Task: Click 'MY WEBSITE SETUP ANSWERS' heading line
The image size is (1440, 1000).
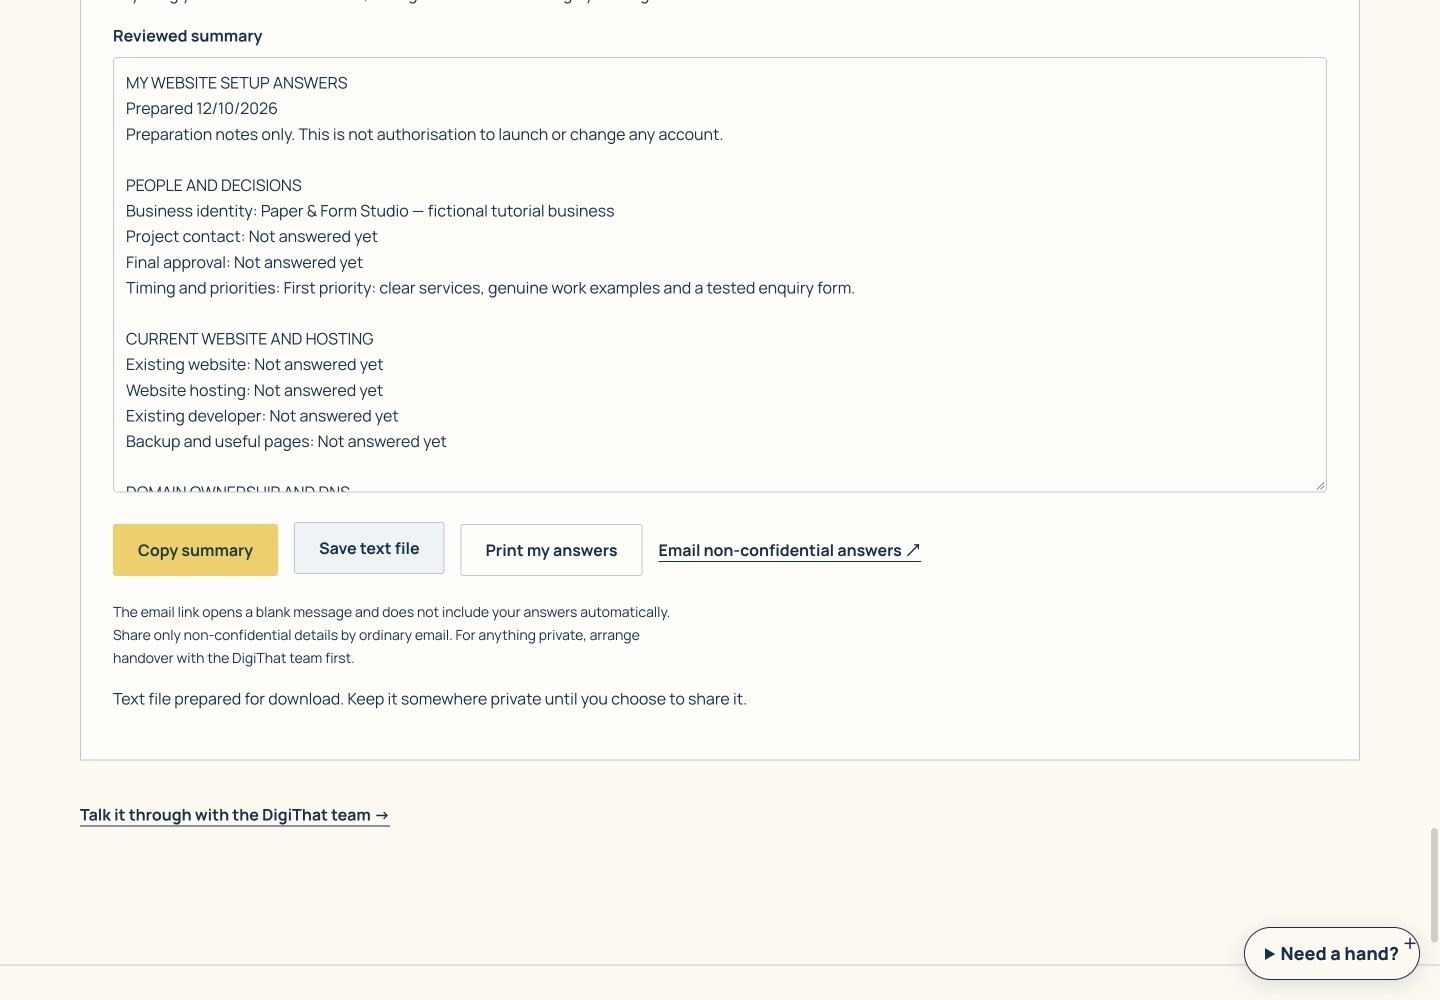Action: [x=237, y=83]
